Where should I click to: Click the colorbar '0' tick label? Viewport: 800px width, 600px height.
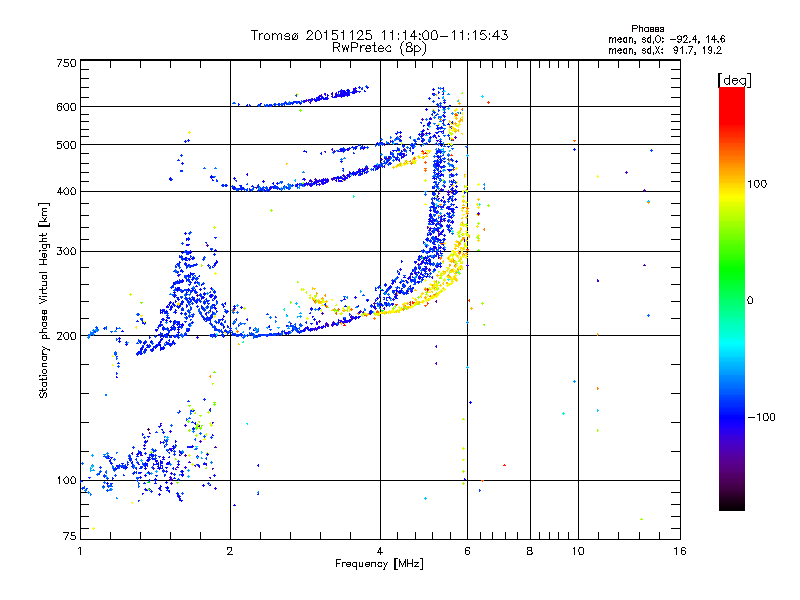click(750, 301)
